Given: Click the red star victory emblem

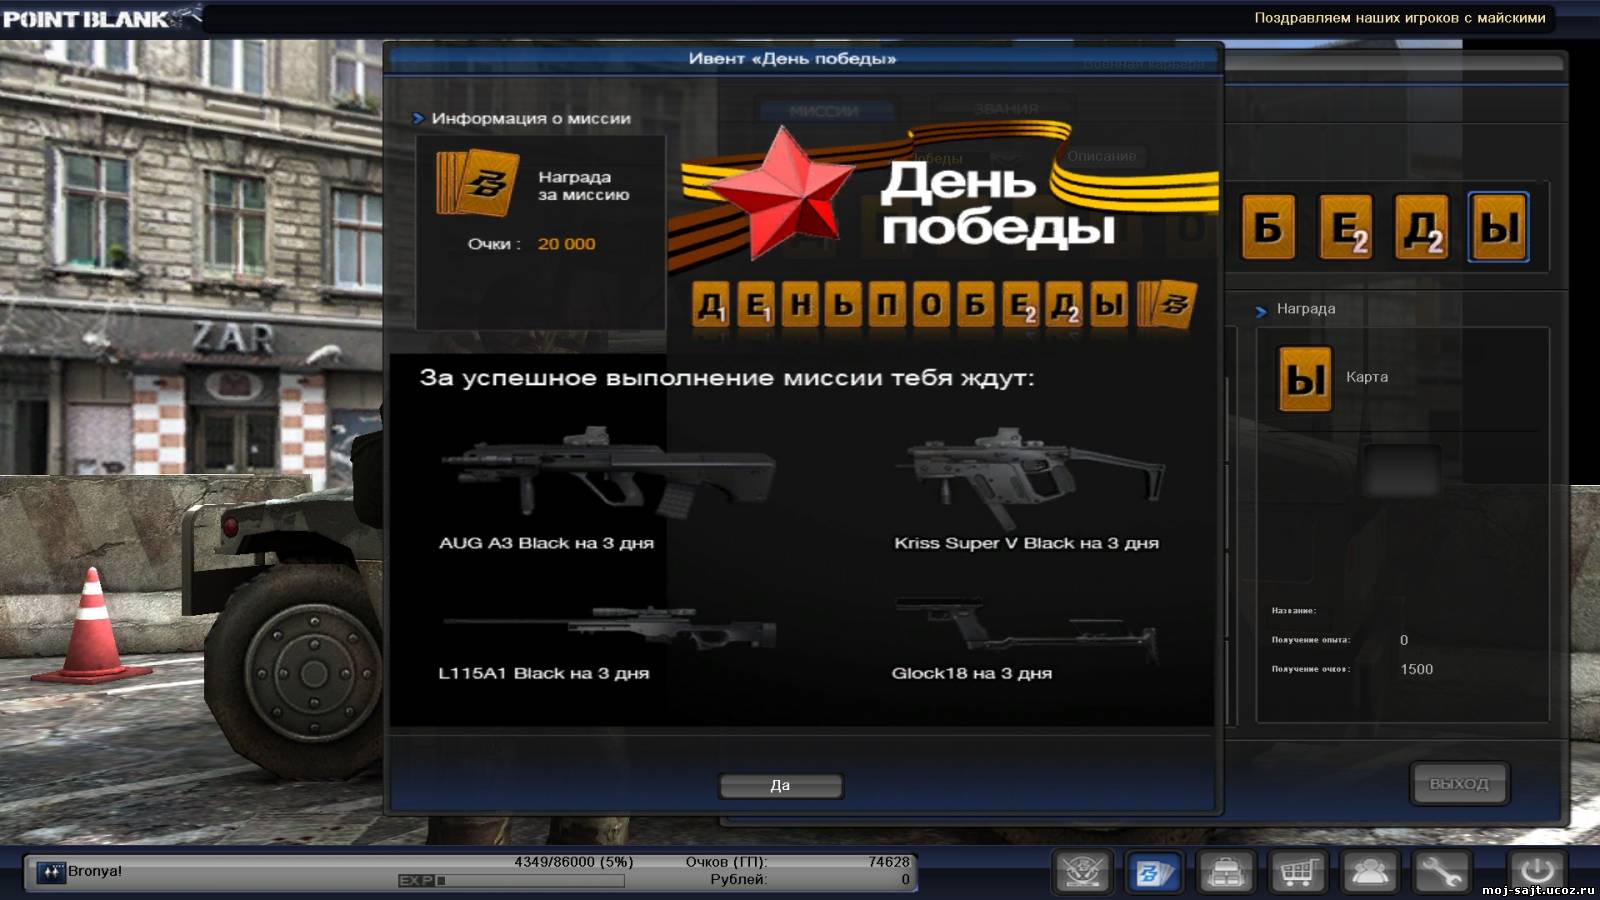Looking at the screenshot, I should pyautogui.click(x=782, y=192).
